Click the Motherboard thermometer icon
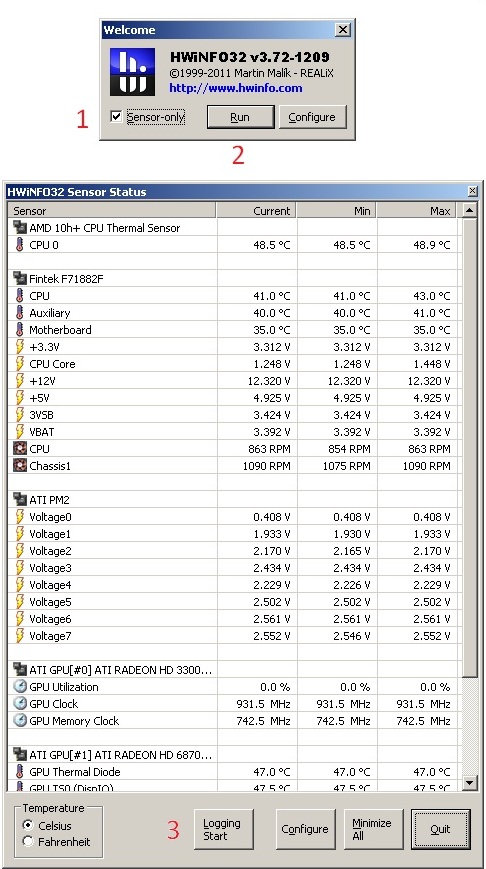Screen dimensions: 486x869 click(x=20, y=330)
